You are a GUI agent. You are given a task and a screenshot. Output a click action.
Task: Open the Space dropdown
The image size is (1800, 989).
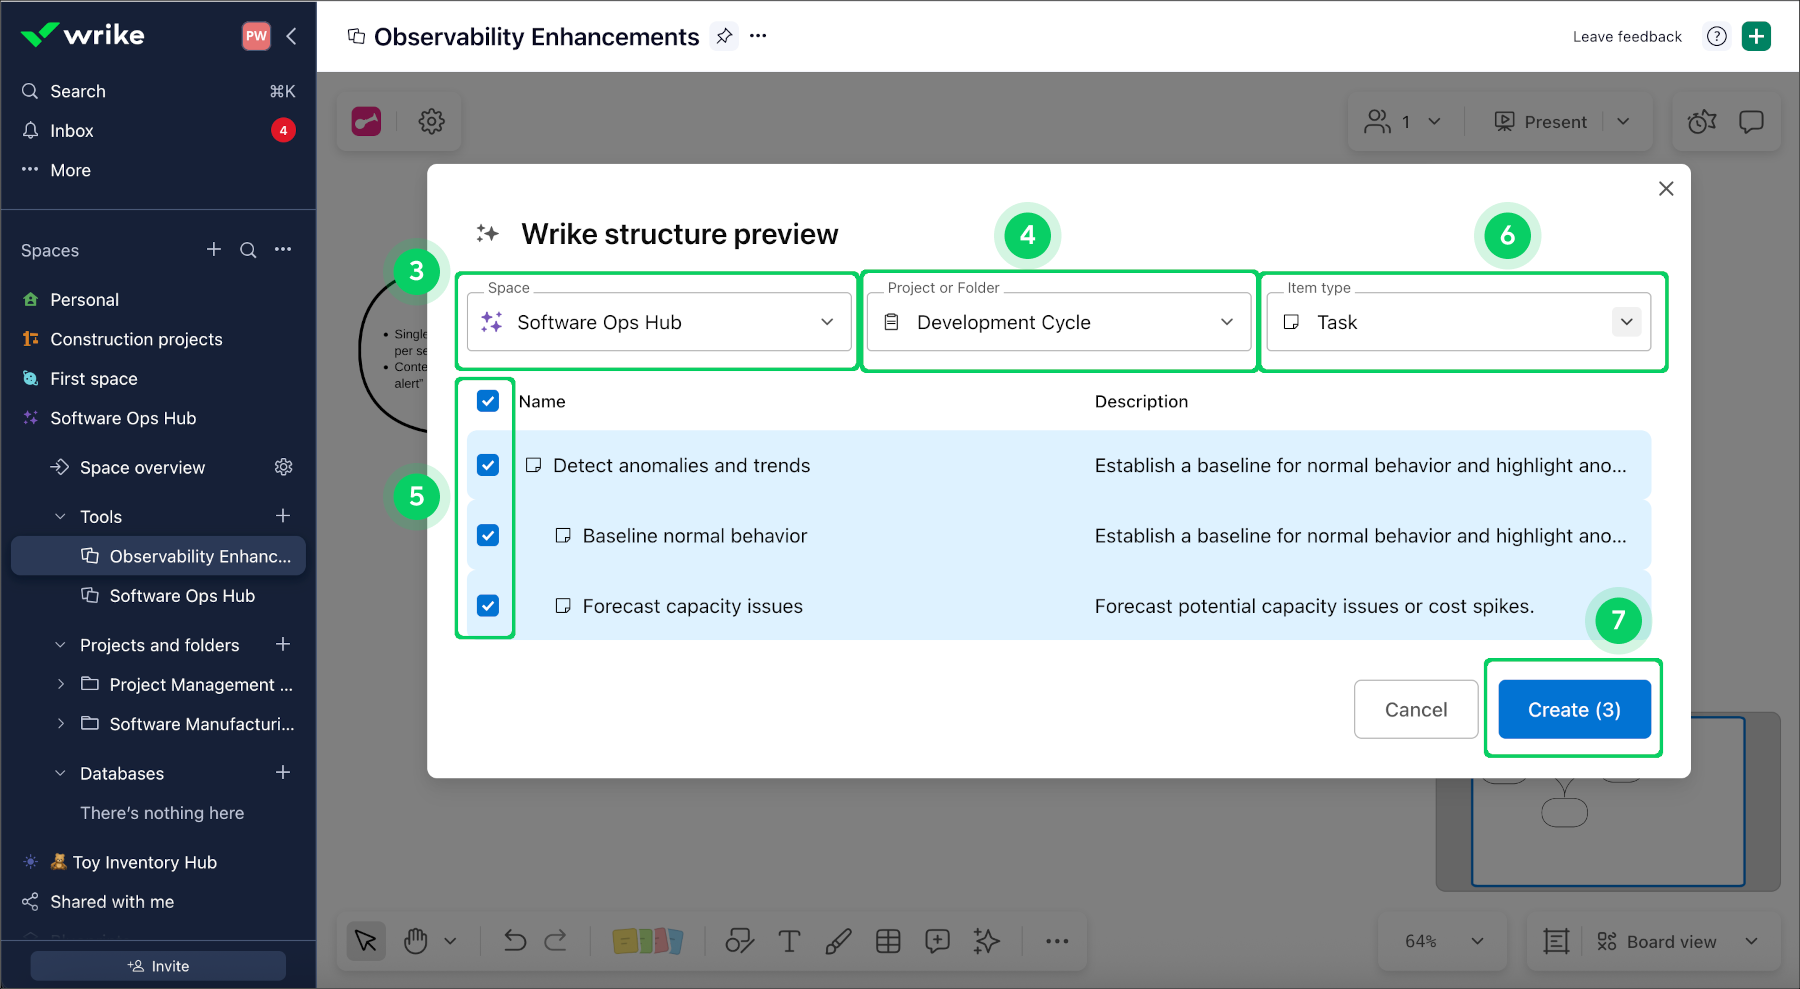659,322
